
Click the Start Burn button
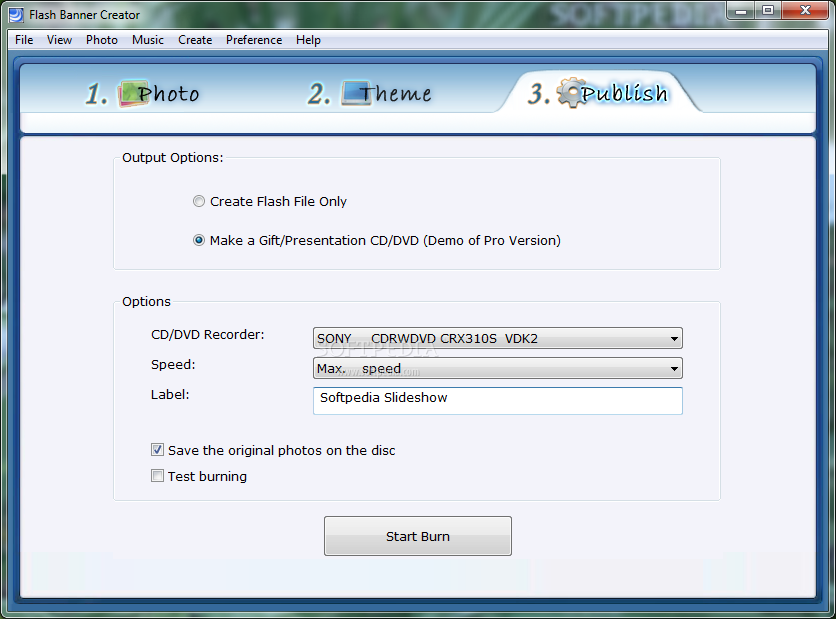tap(417, 536)
